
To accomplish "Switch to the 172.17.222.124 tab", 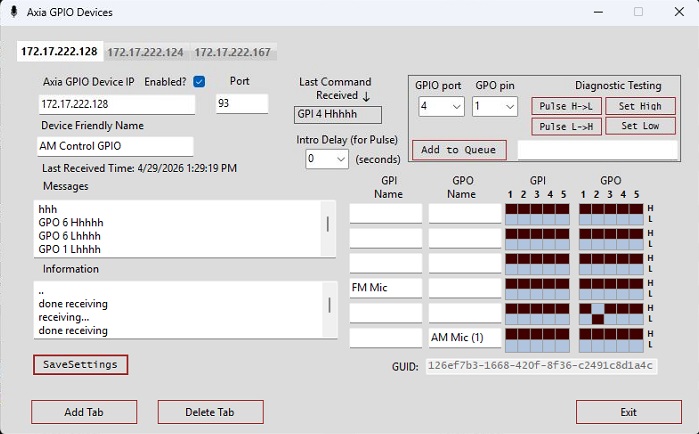I will [145, 51].
